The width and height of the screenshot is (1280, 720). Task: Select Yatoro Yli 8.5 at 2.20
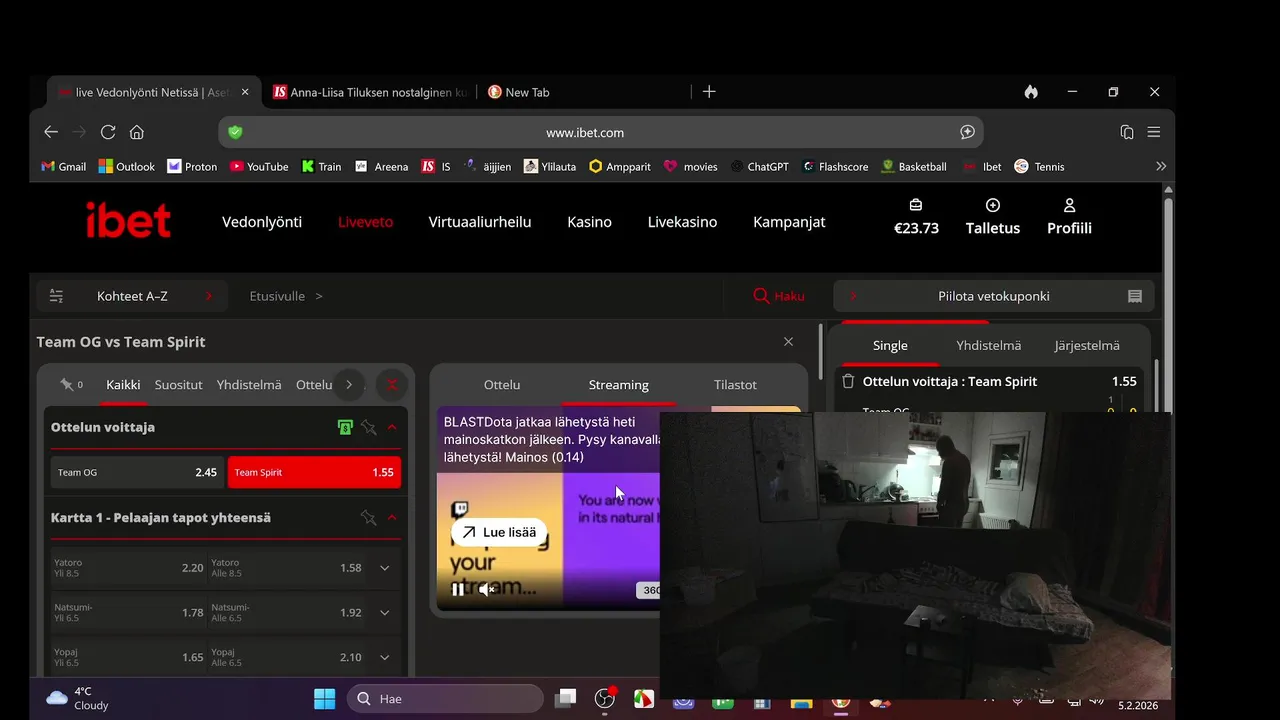[129, 568]
